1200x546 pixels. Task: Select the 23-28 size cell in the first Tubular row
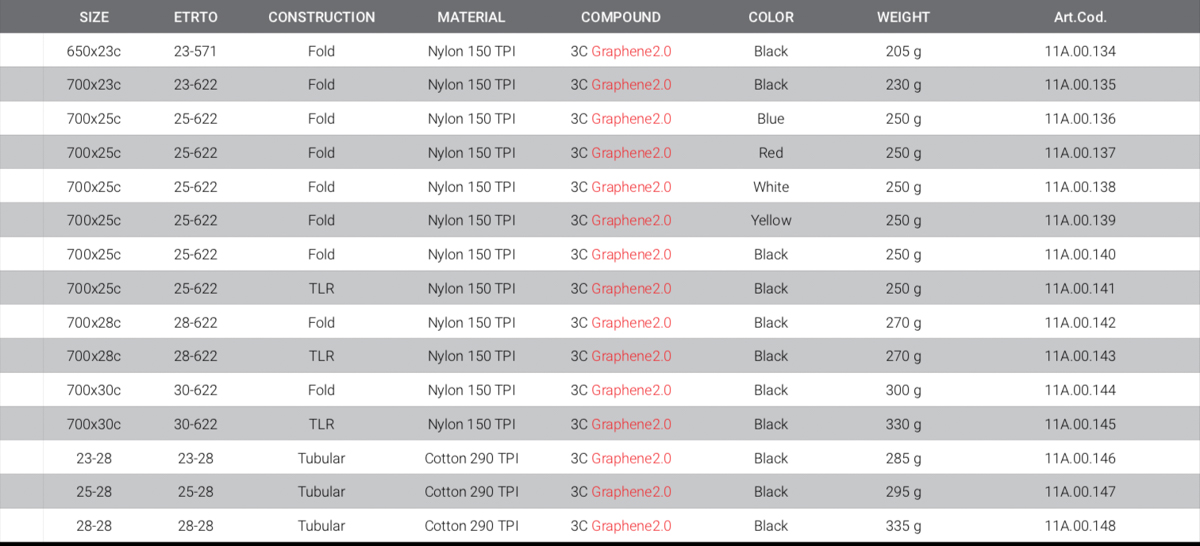[x=94, y=458]
